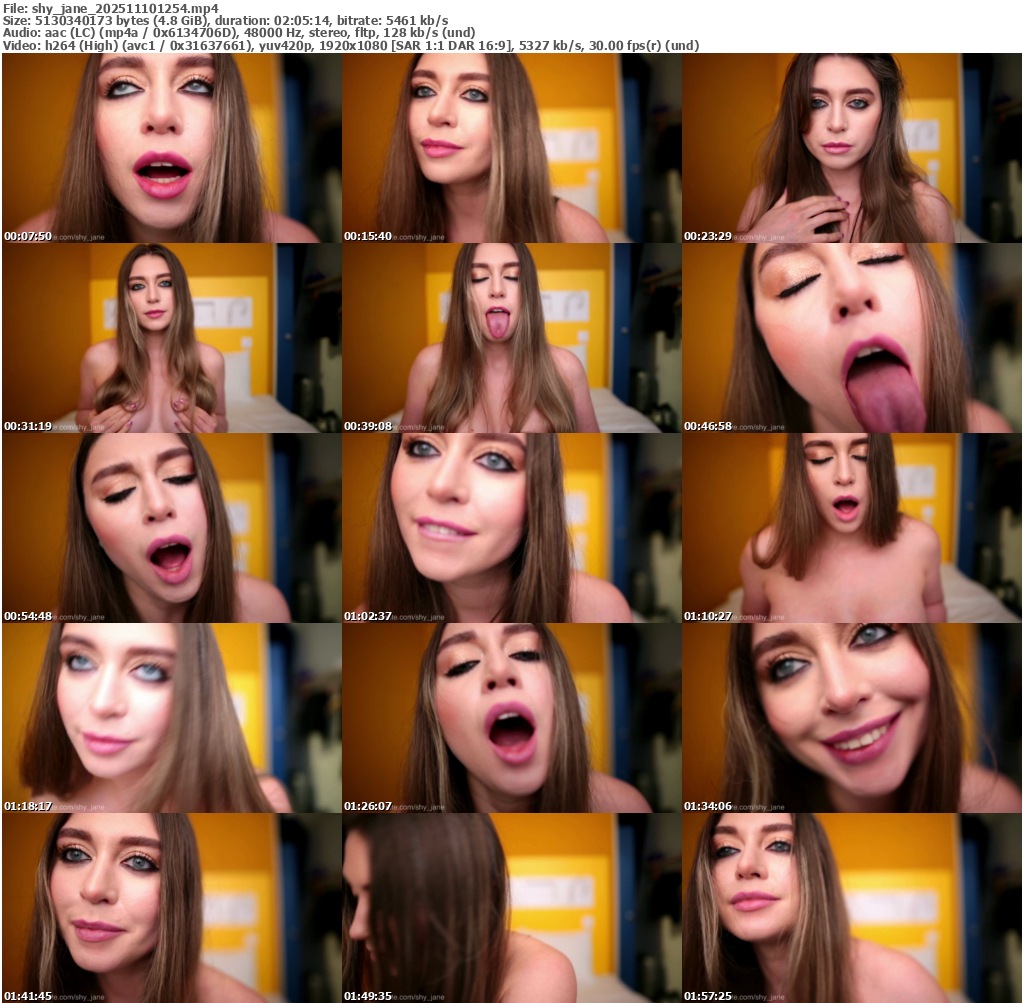Select the Video h264 codec info line
1024x1003 pixels.
350,46
